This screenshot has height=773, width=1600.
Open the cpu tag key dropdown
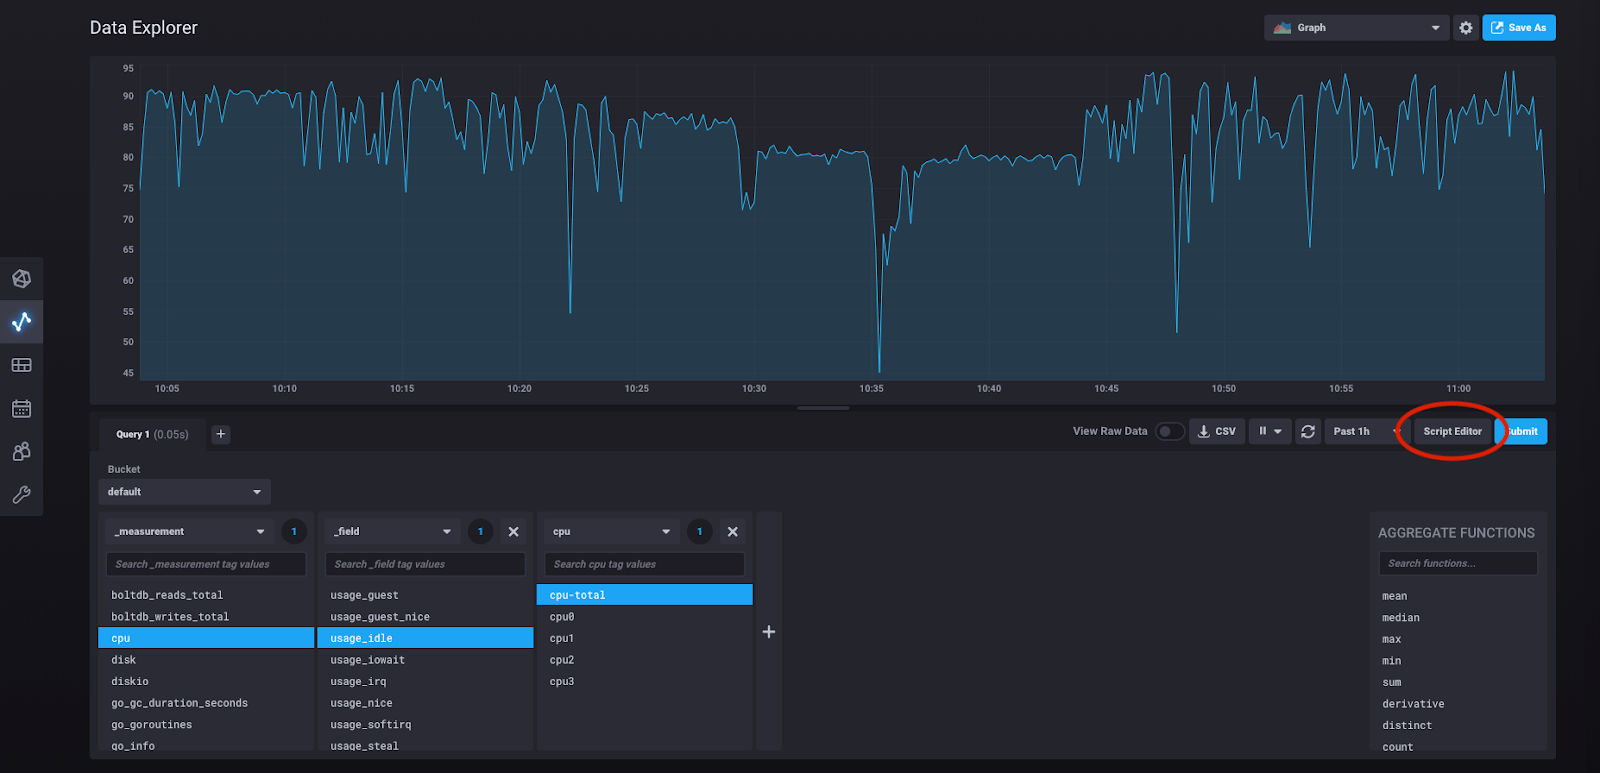pyautogui.click(x=612, y=532)
